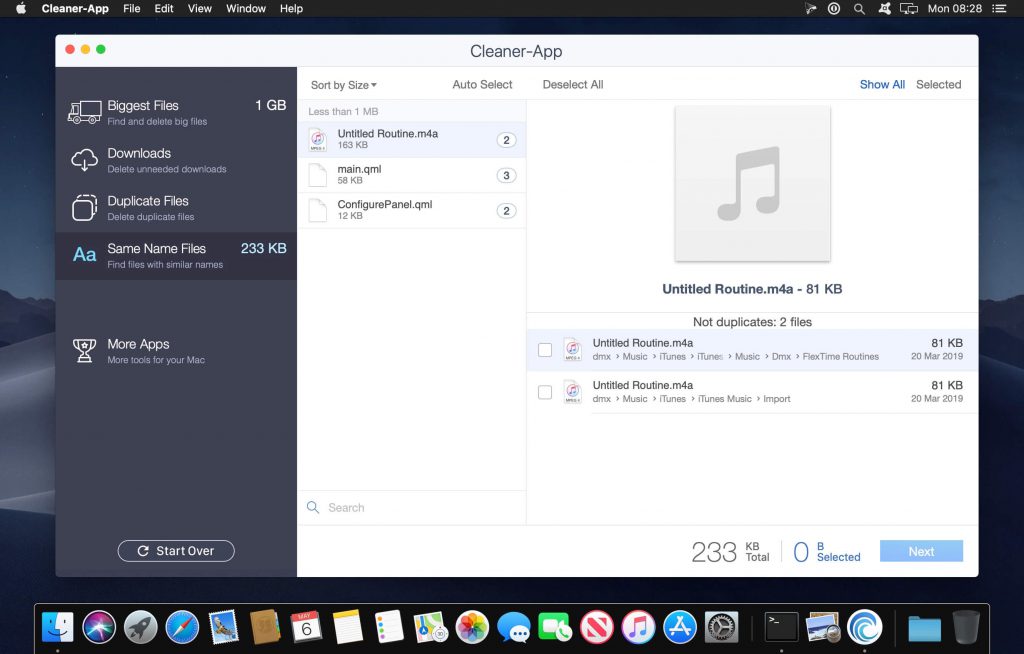
Task: Click the ConfigurePanel.qml file icon
Action: coord(317,210)
